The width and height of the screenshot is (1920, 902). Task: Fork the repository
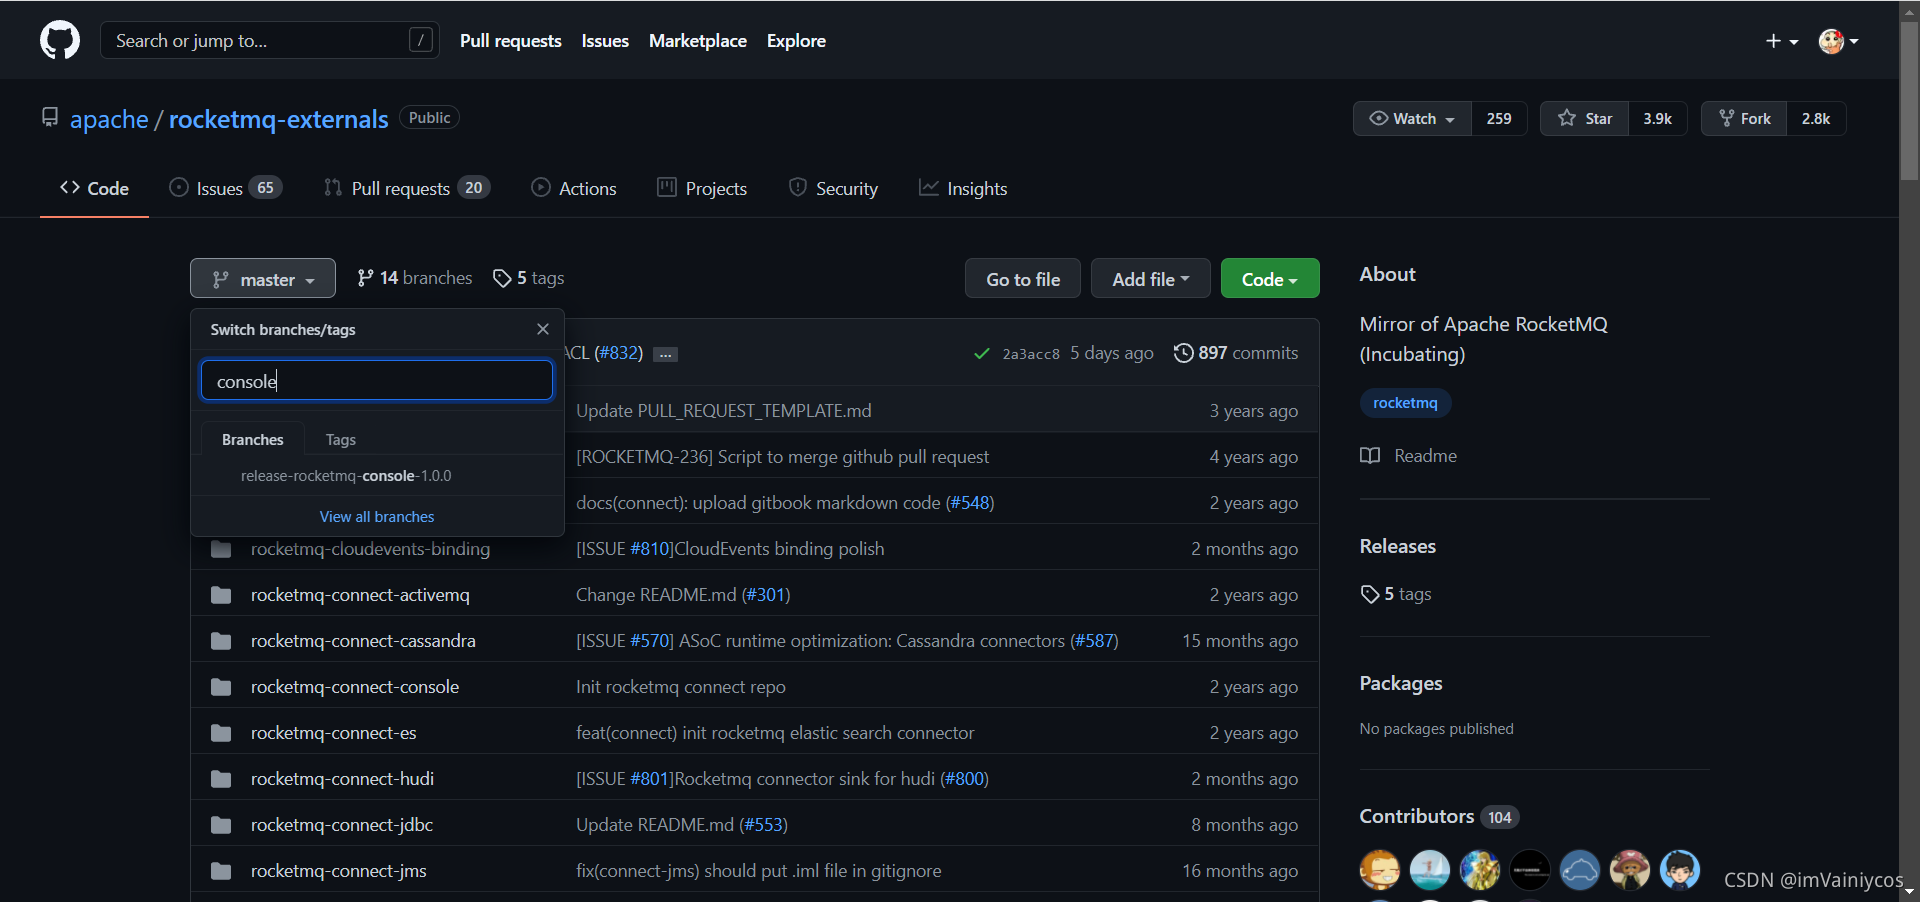(x=1744, y=118)
